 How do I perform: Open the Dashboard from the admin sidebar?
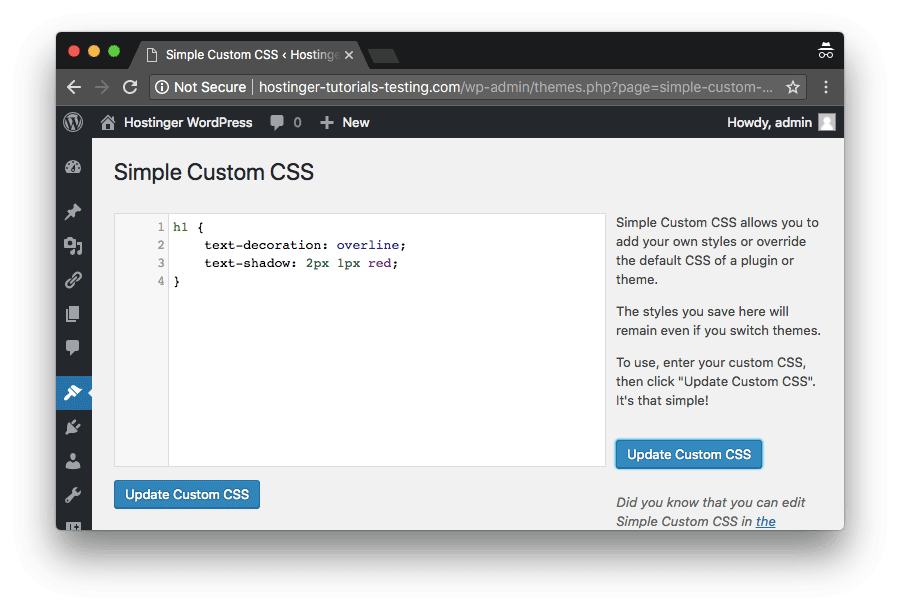(73, 166)
